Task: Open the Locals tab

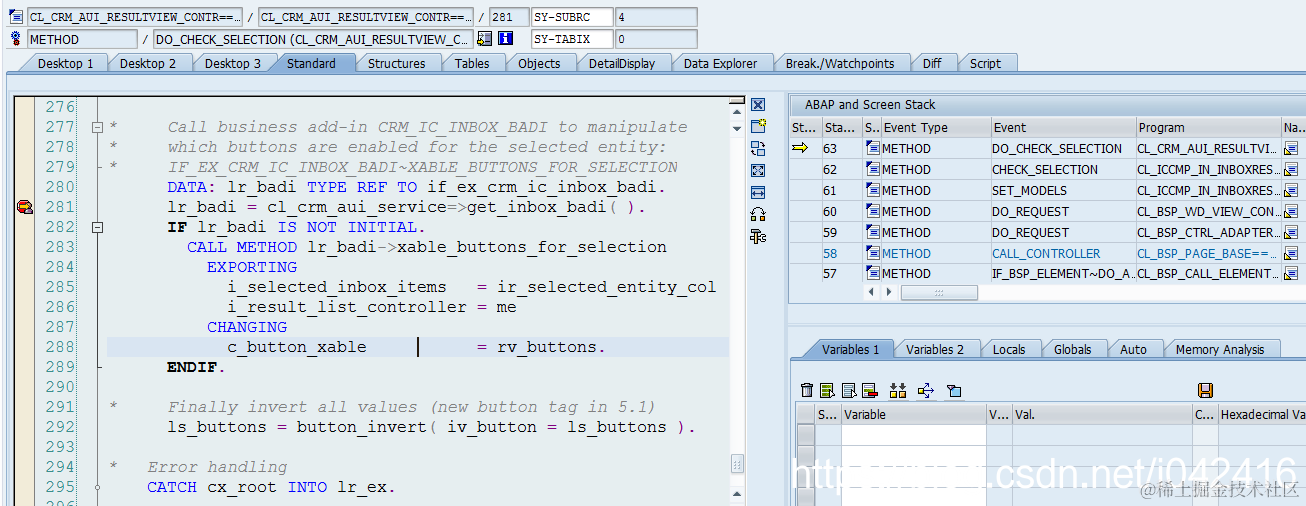Action: [x=1008, y=349]
